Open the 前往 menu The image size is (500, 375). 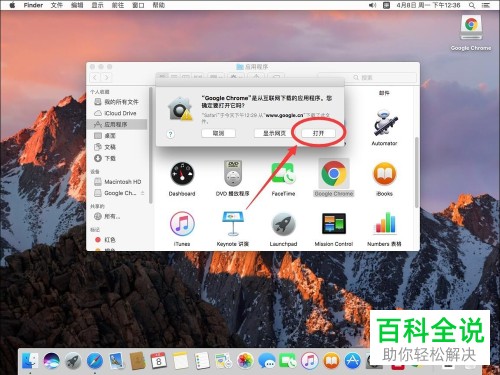click(x=118, y=5)
